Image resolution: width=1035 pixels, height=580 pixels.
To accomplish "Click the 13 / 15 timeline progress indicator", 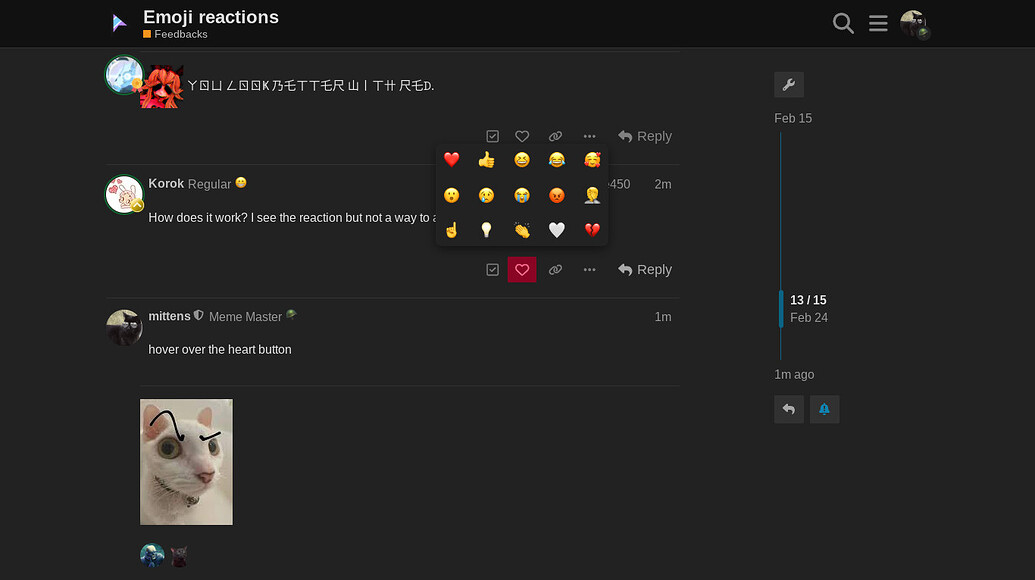I will click(x=808, y=300).
